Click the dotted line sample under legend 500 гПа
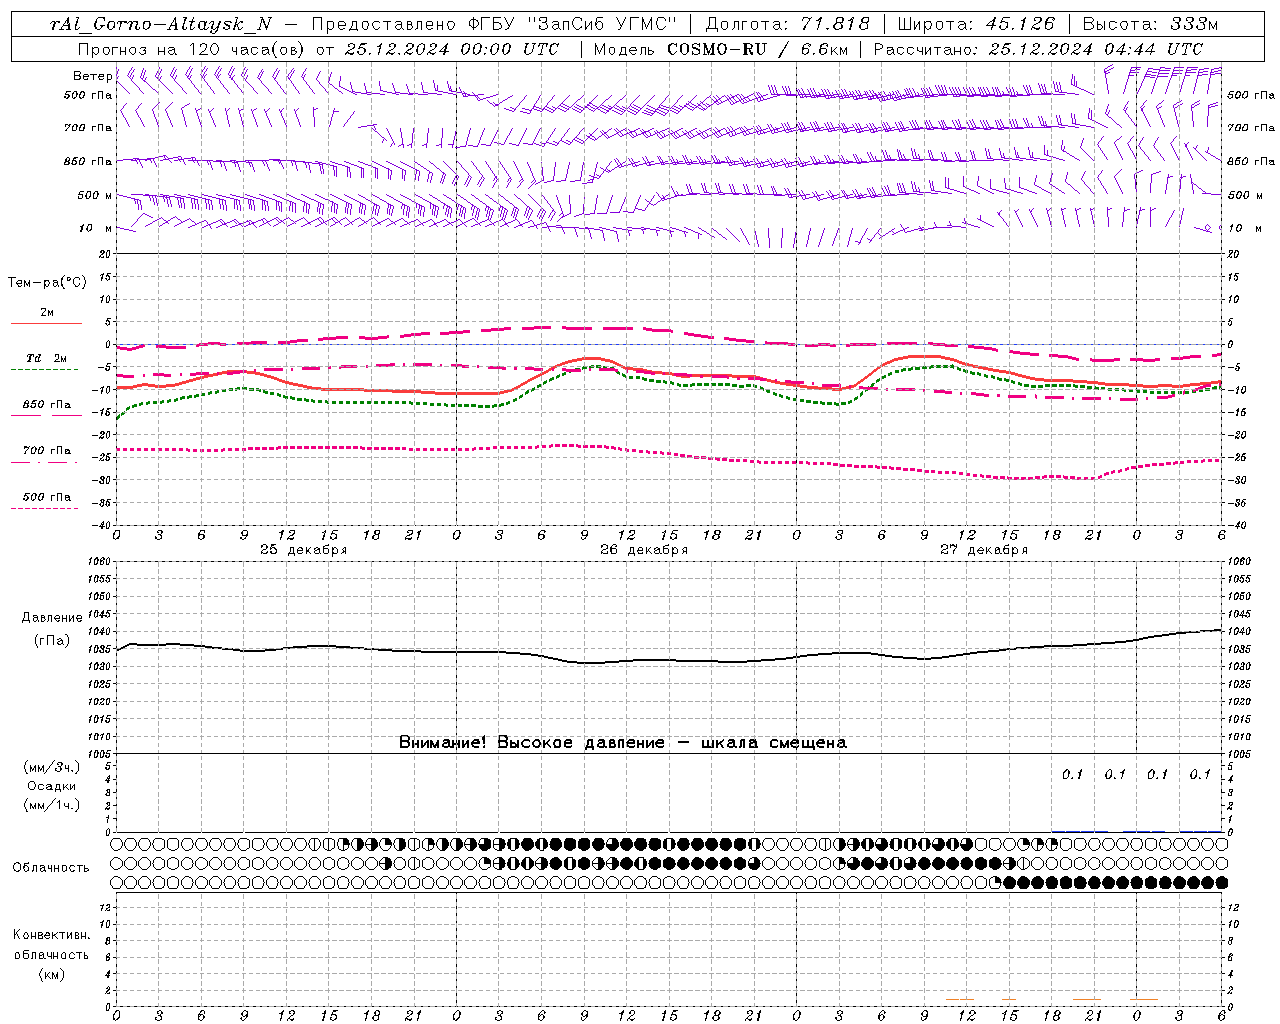1280x1024 pixels. (44, 508)
